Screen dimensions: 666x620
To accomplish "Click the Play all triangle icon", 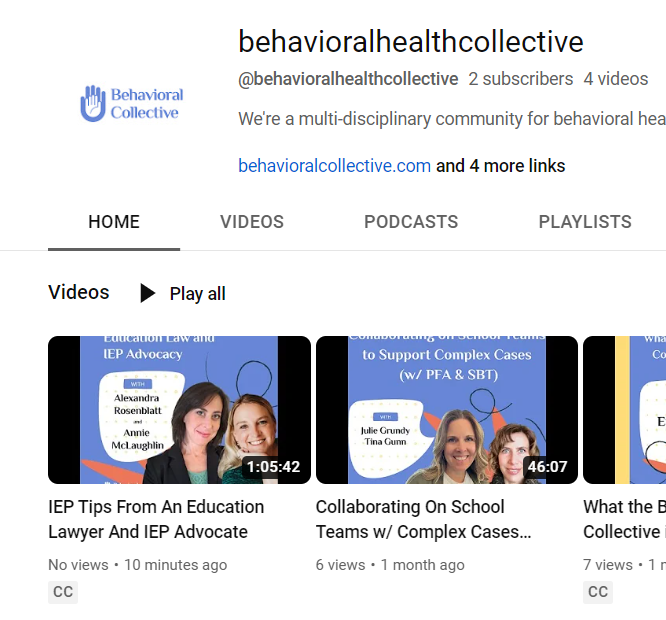I will [x=148, y=293].
